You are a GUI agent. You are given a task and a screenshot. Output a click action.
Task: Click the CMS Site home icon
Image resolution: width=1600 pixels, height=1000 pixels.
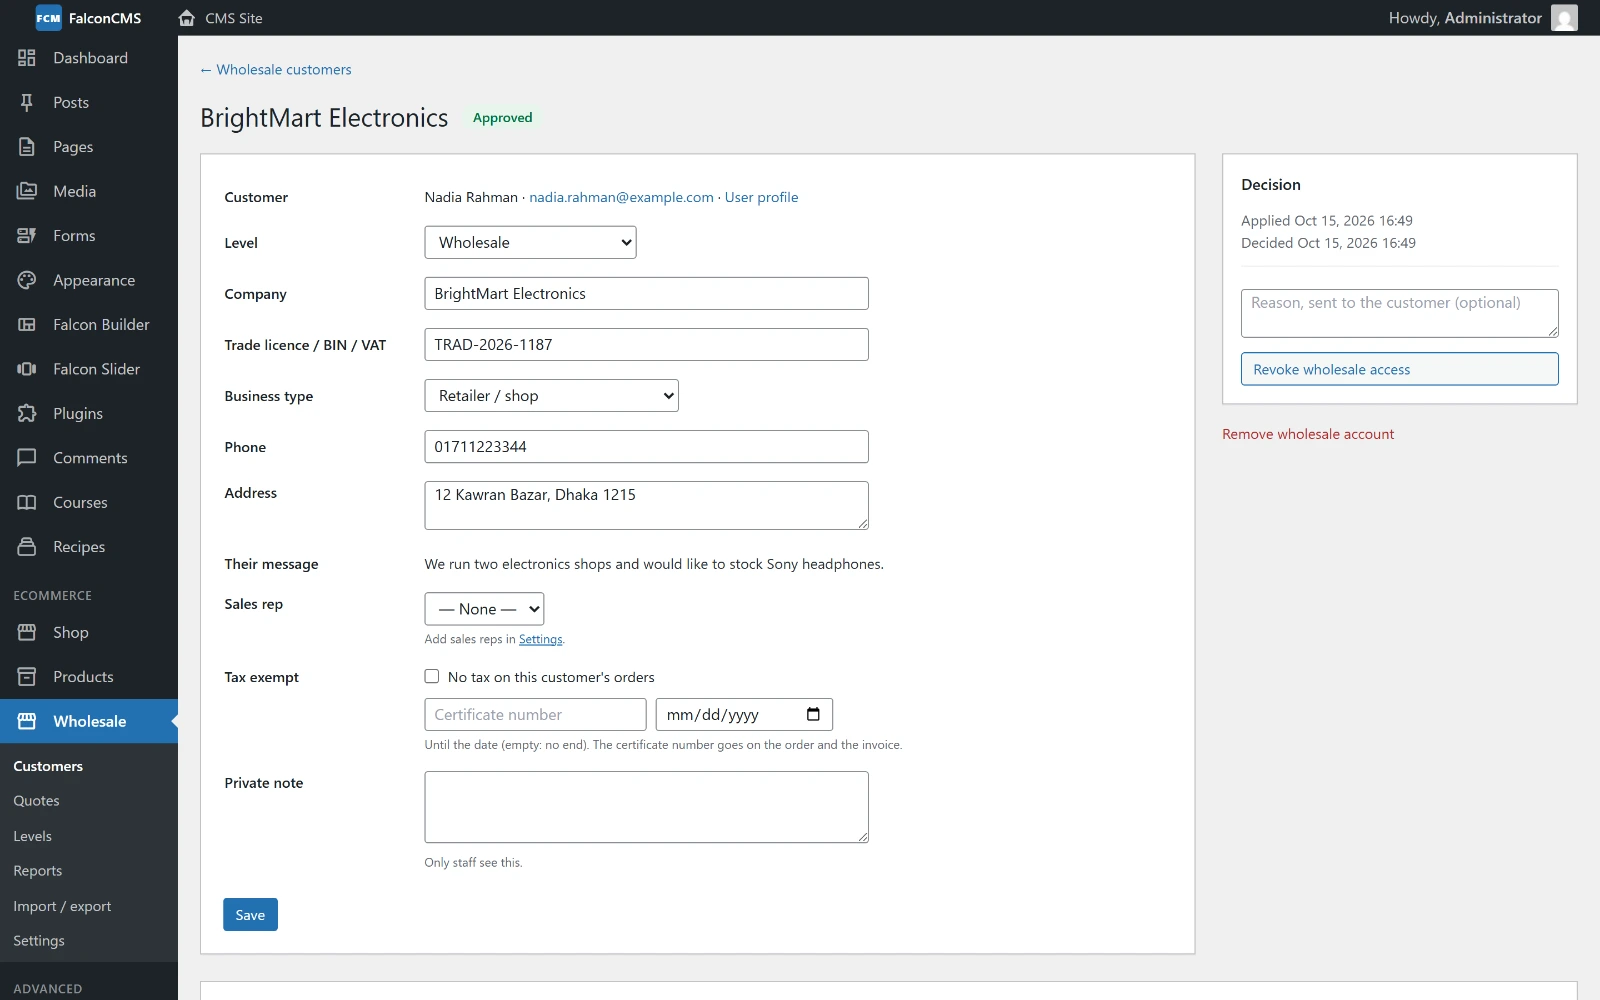(186, 18)
